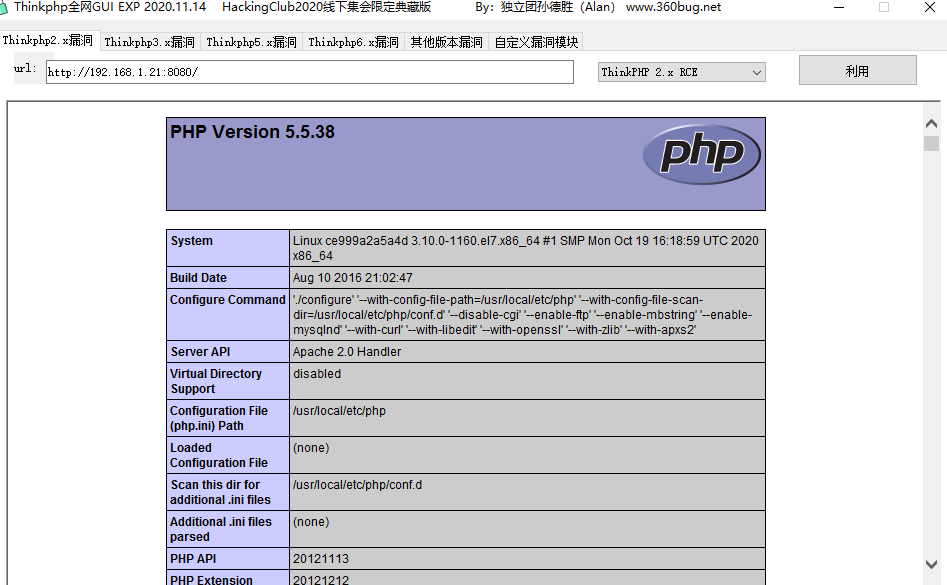
Task: Switch to the Thinkphp5.x漏洞 tab
Action: (x=252, y=42)
